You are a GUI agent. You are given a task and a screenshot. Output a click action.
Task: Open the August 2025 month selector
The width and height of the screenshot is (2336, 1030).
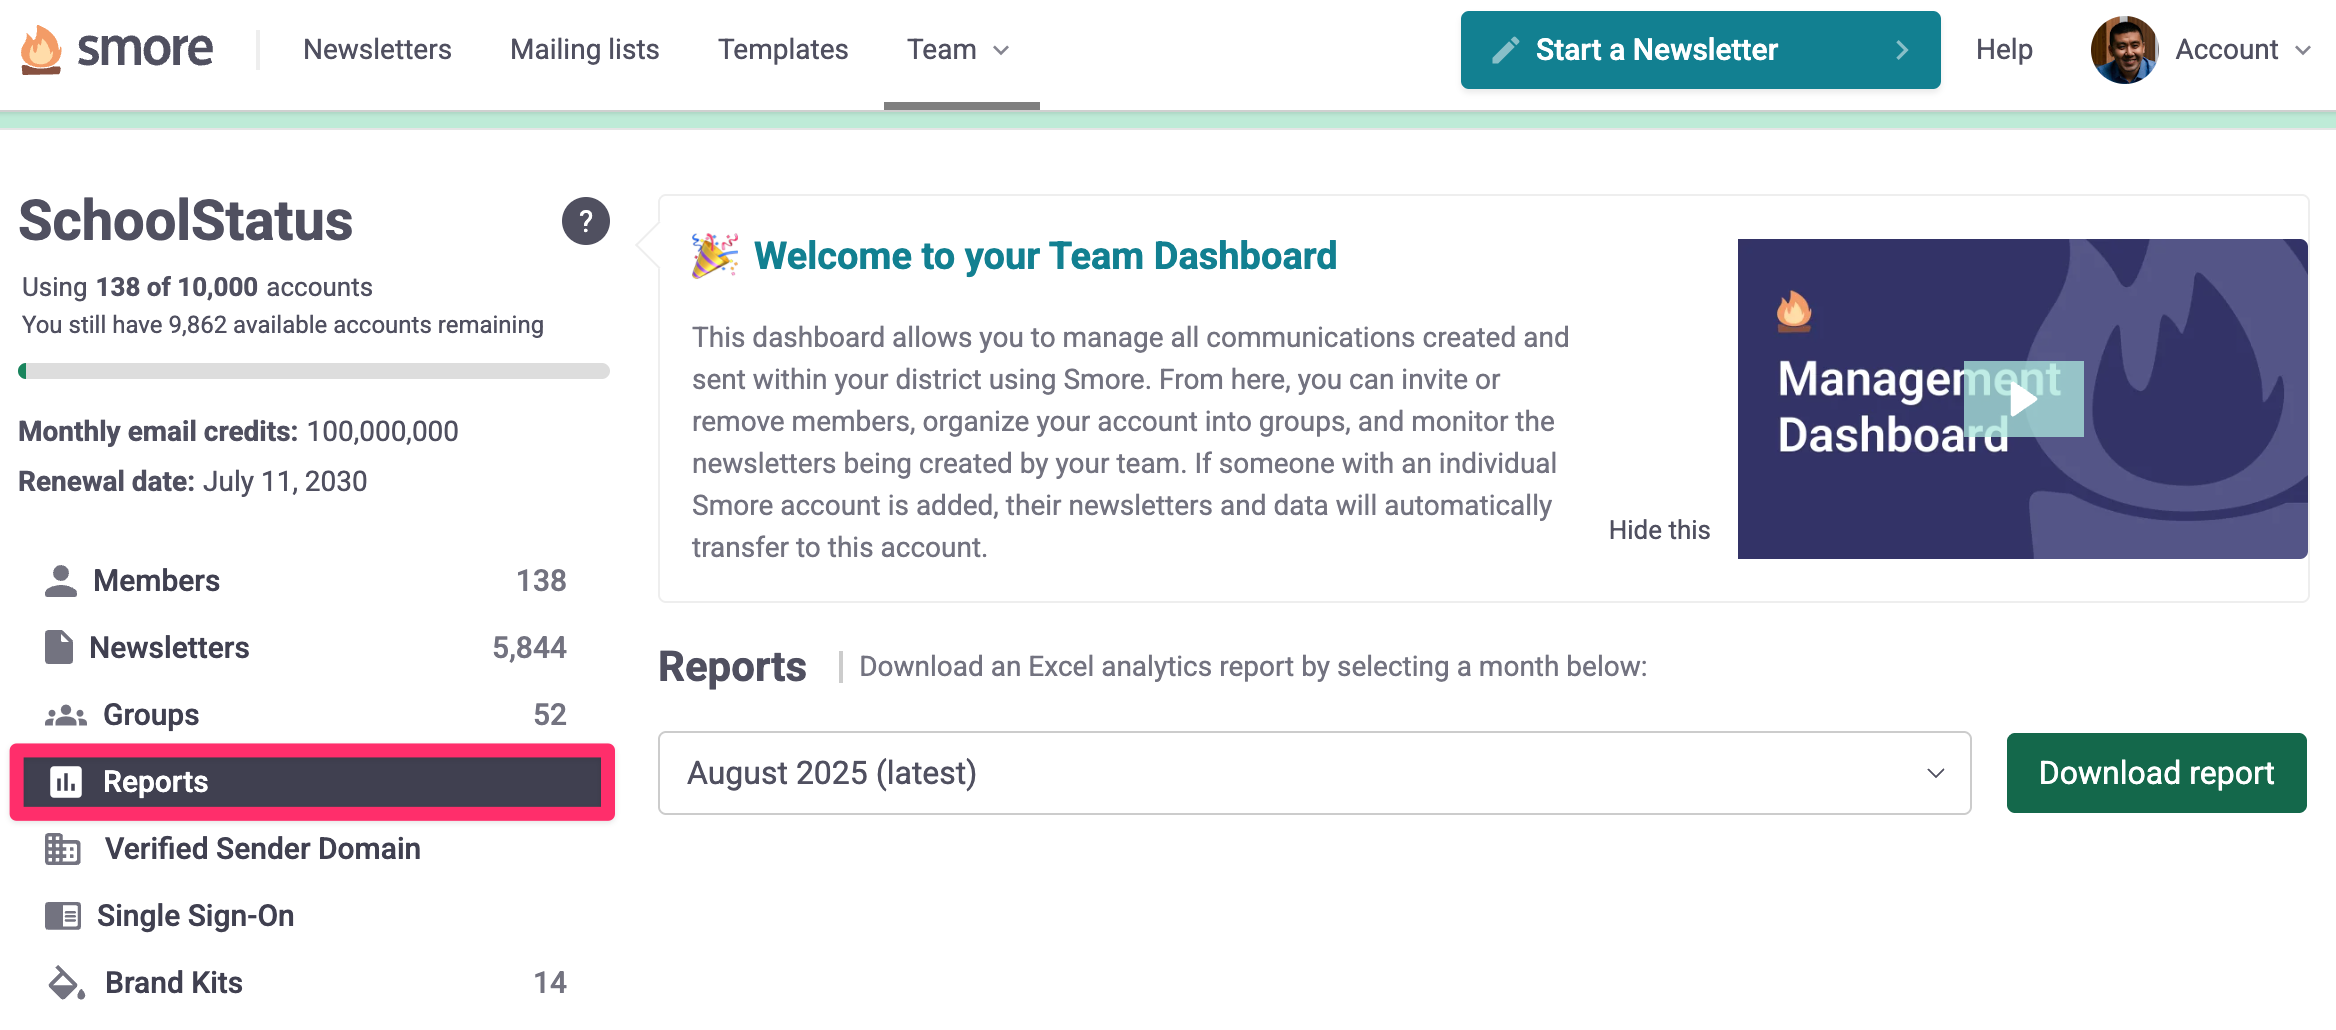click(x=1314, y=773)
